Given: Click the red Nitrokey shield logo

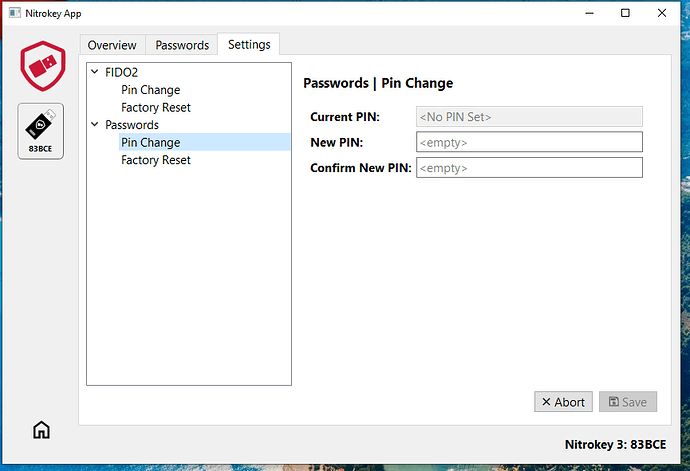Looking at the screenshot, I should click(41, 66).
